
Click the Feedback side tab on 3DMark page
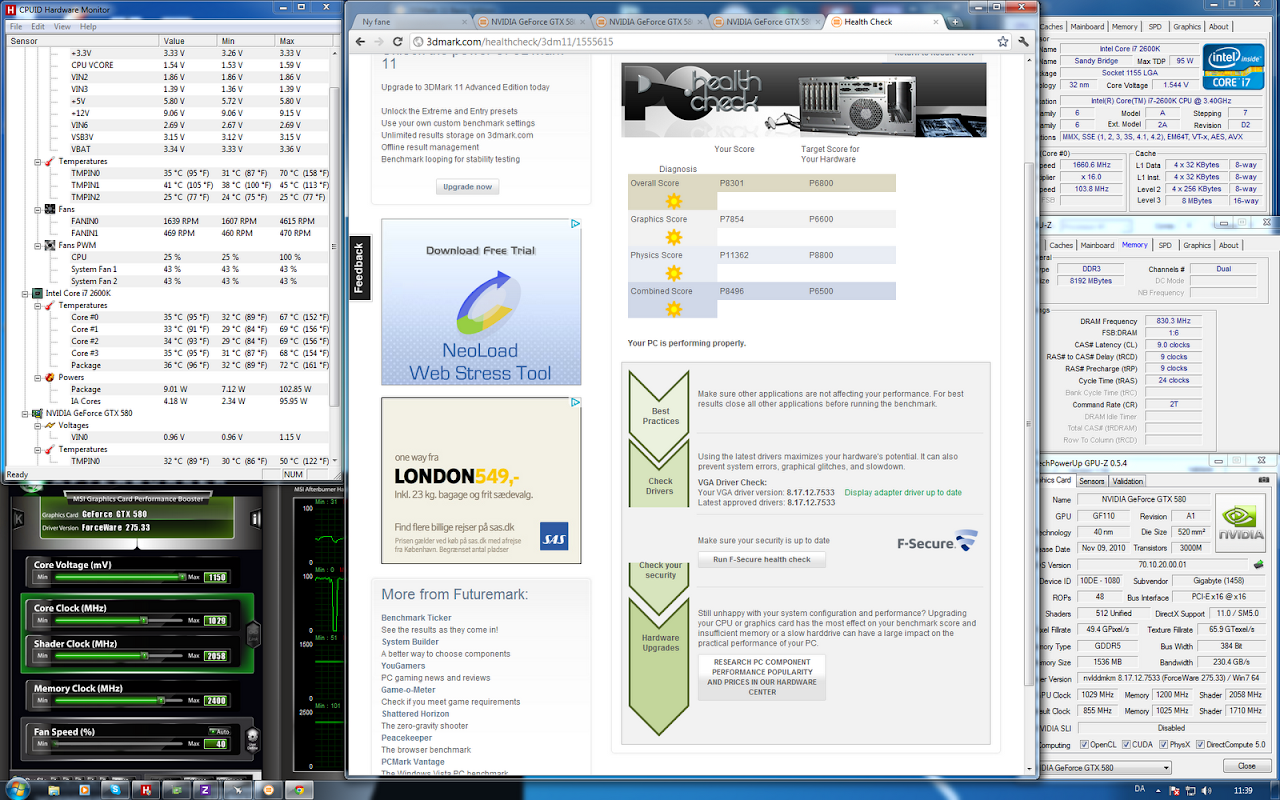(x=359, y=267)
